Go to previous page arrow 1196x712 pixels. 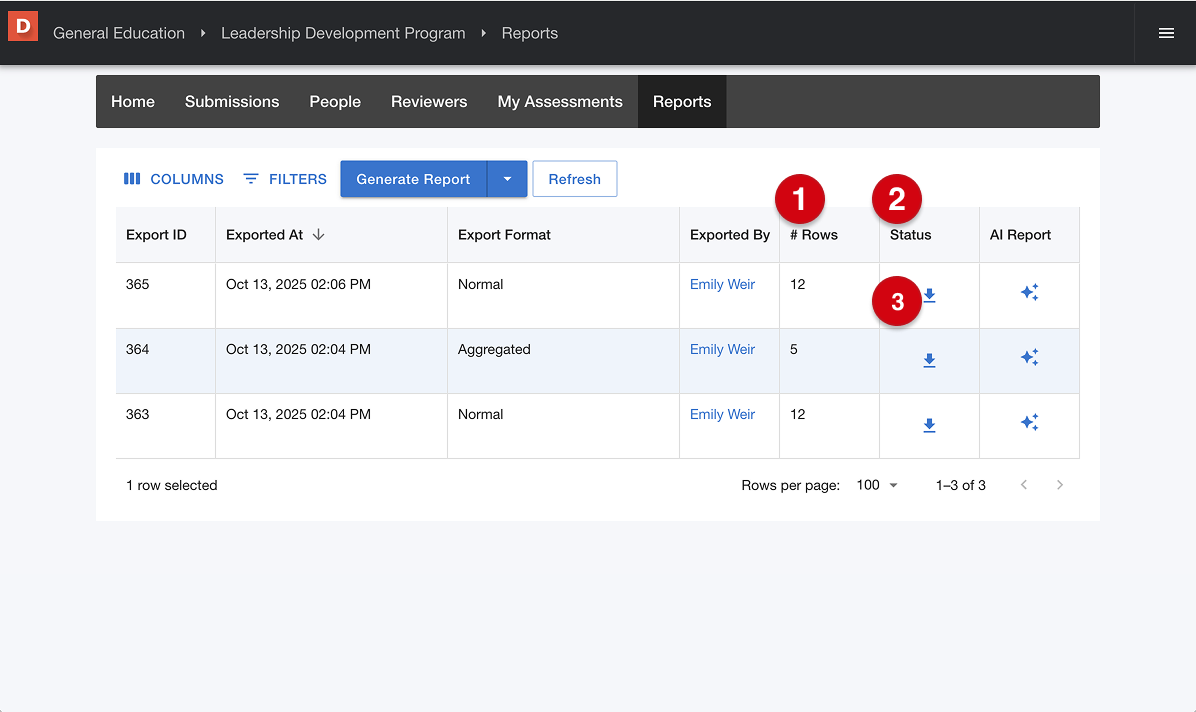[1024, 485]
